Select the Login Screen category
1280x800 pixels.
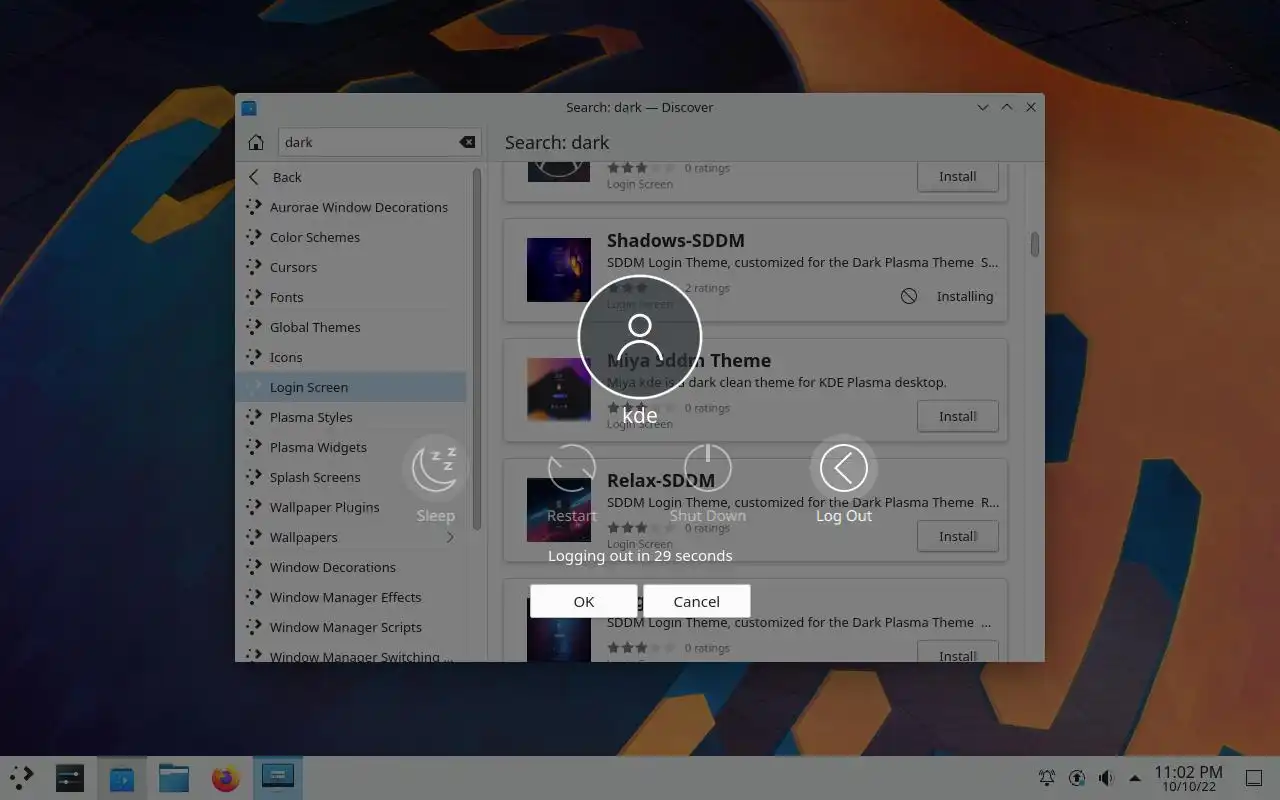point(351,387)
